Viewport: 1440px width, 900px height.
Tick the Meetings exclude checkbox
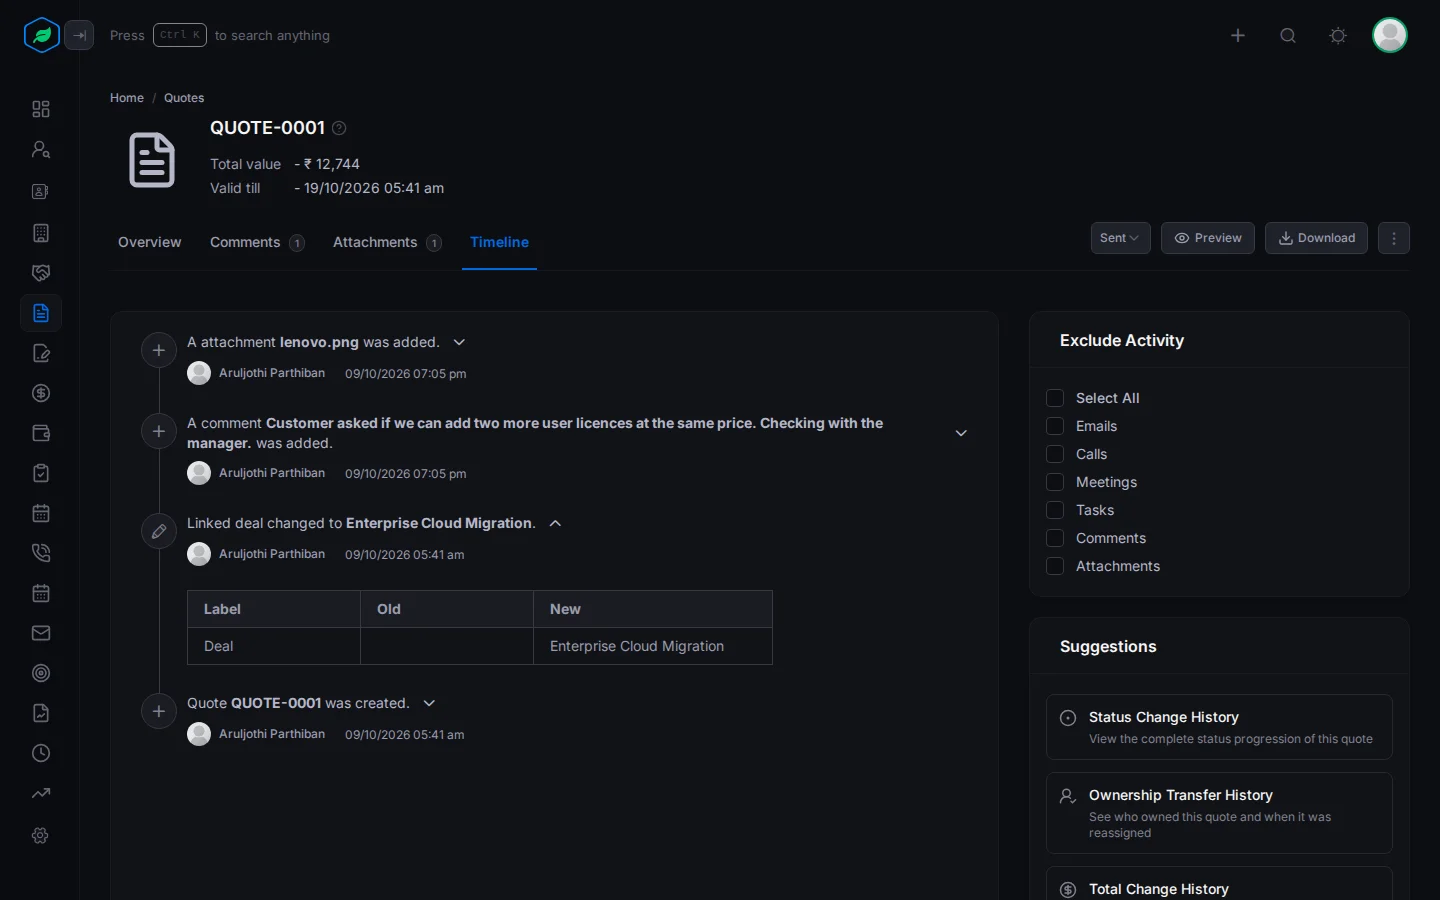pyautogui.click(x=1054, y=482)
